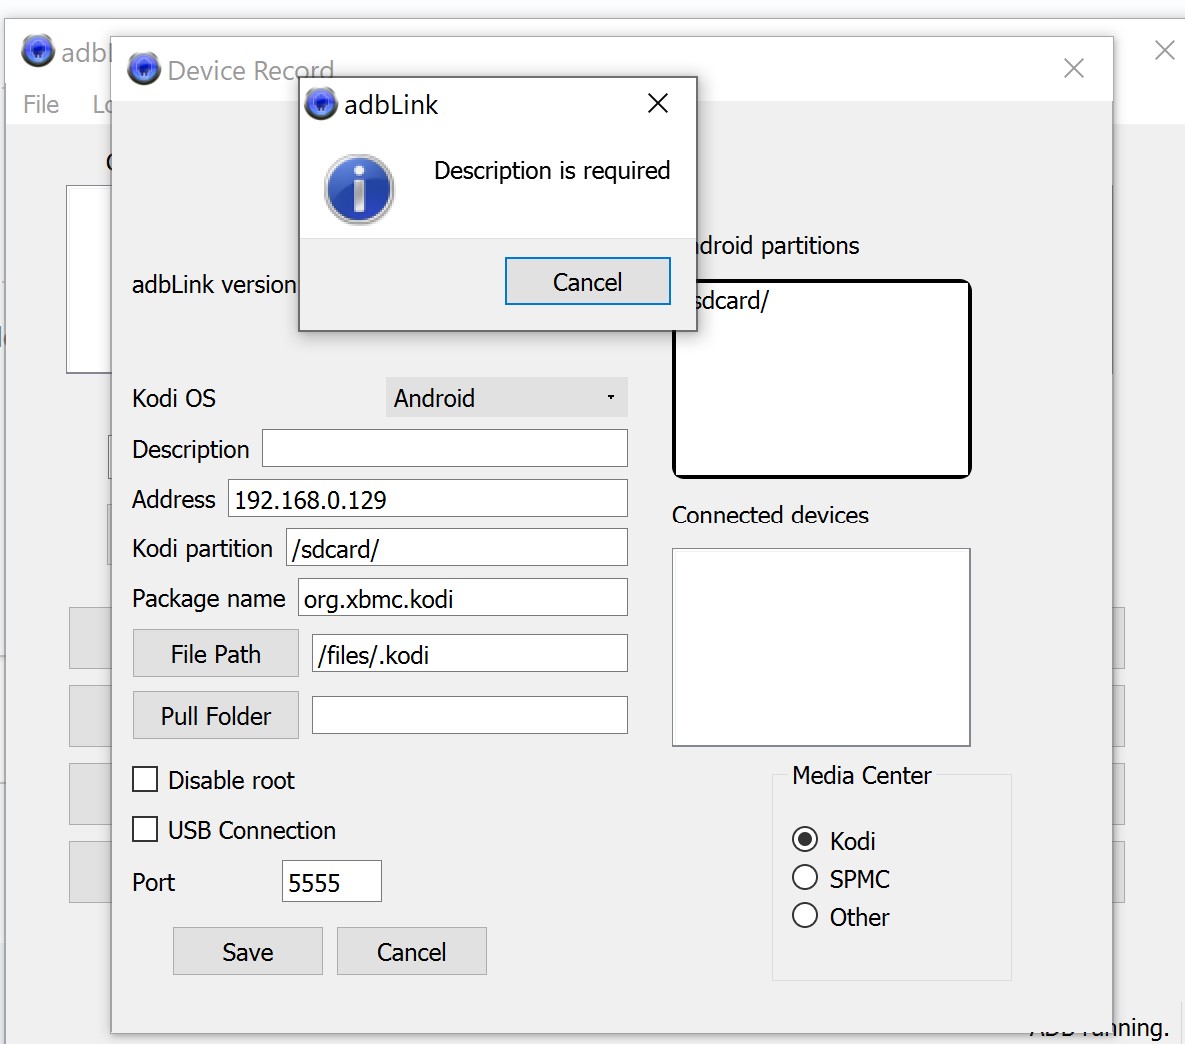The image size is (1185, 1044).
Task: Select the SPMC radio button
Action: (805, 877)
